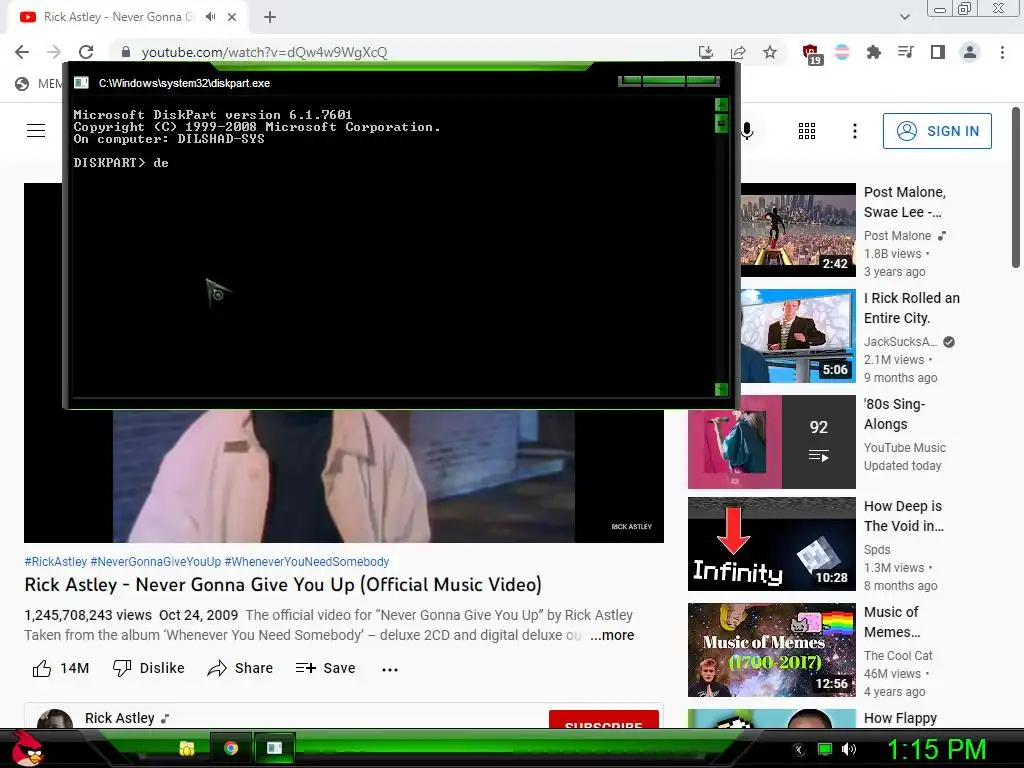The height and width of the screenshot is (768, 1024).
Task: Open the Extensions puzzle piece menu
Action: tap(873, 52)
